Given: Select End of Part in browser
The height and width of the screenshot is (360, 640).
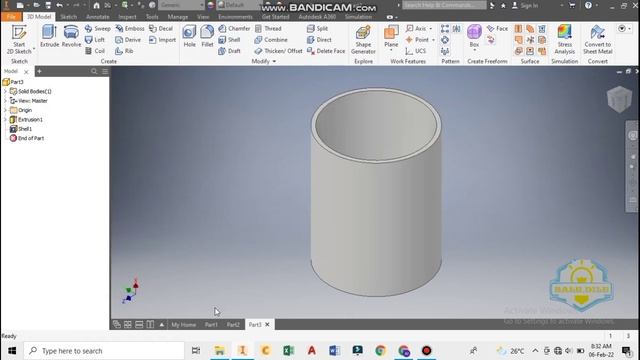Looking at the screenshot, I should [27, 138].
